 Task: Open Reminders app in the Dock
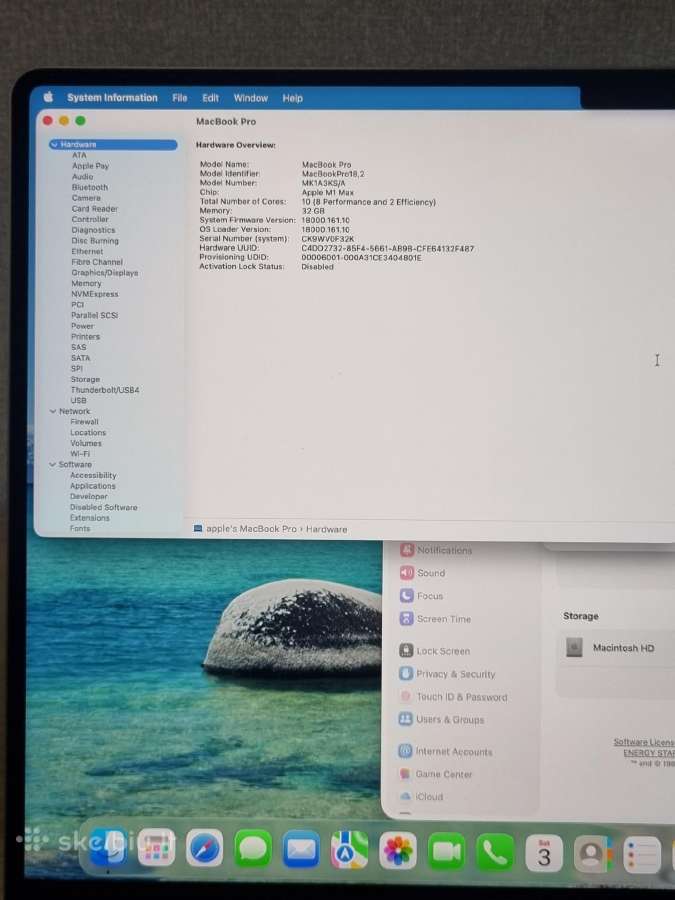click(x=642, y=855)
